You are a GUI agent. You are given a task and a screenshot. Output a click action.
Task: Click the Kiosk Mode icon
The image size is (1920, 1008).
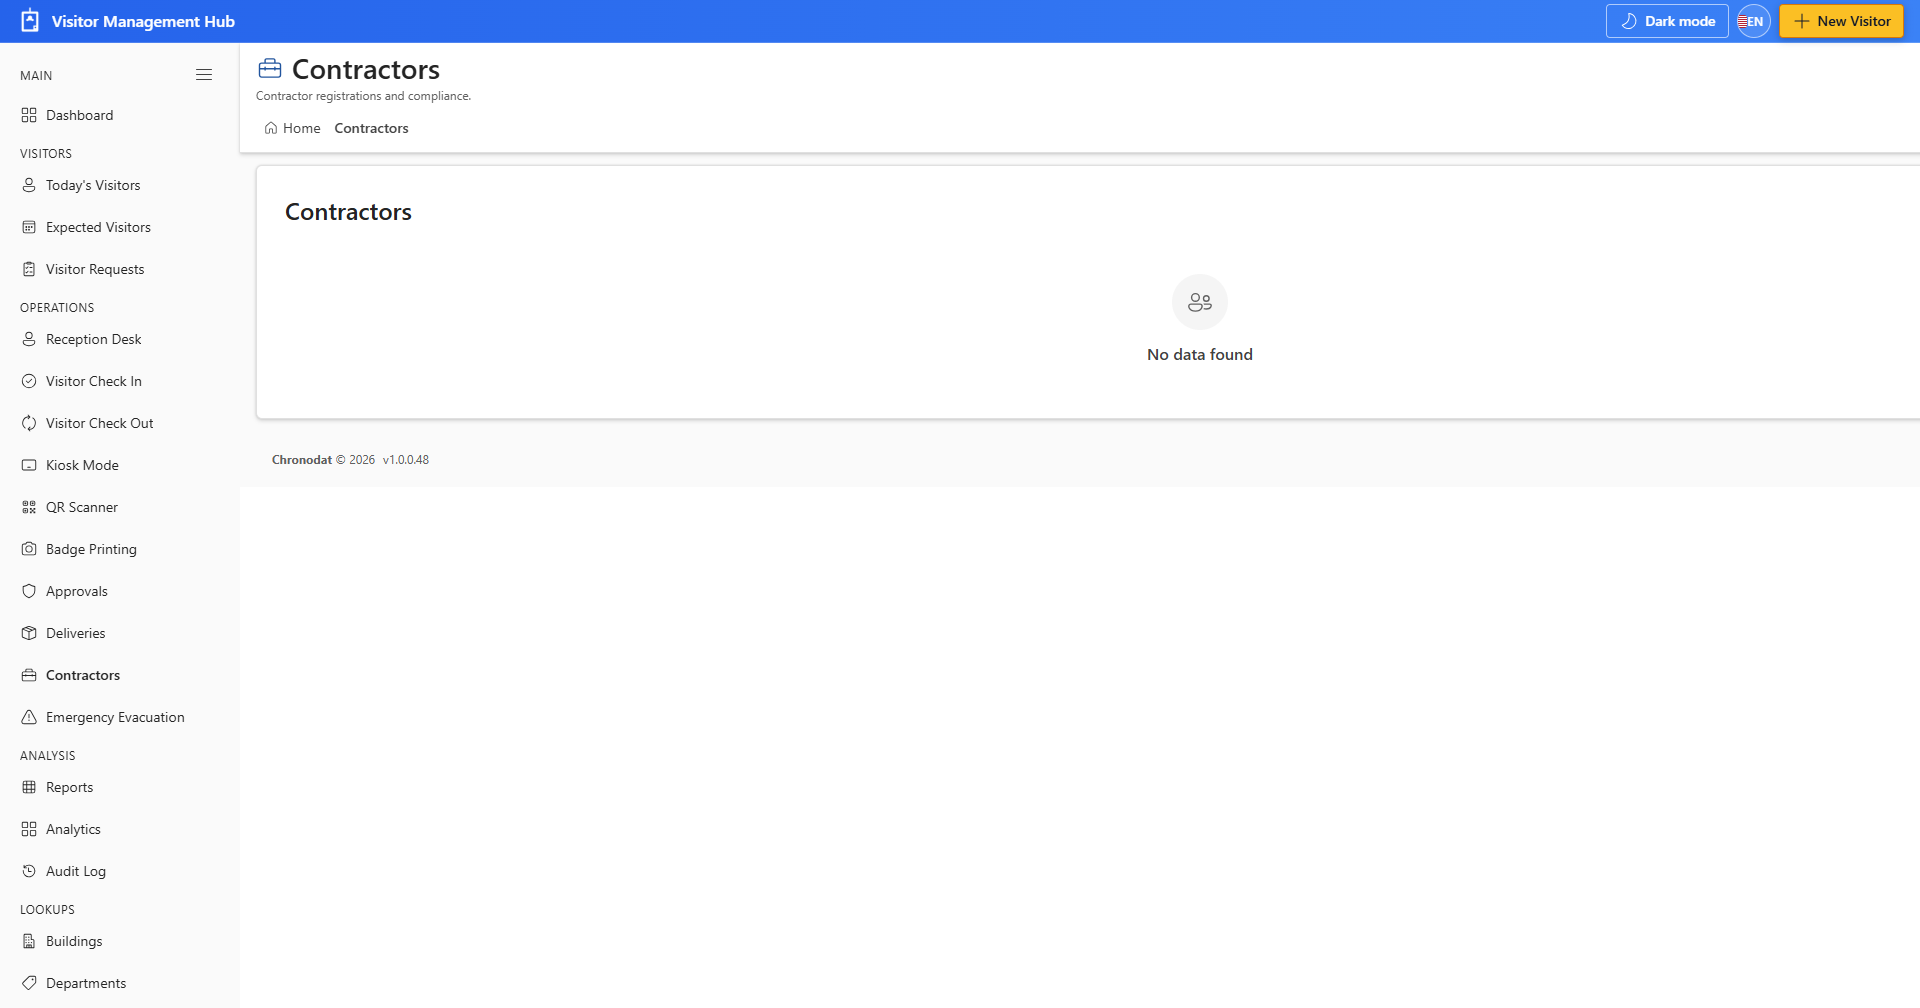point(29,465)
